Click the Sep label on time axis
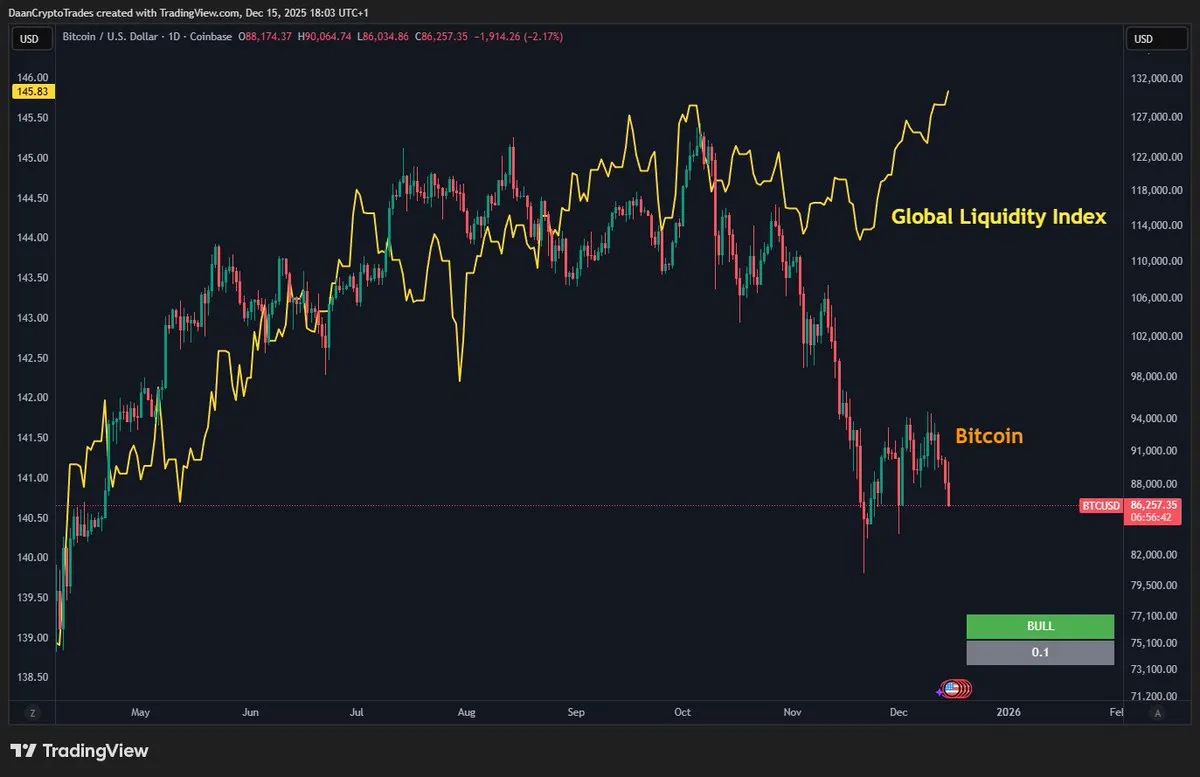1200x777 pixels. (575, 713)
